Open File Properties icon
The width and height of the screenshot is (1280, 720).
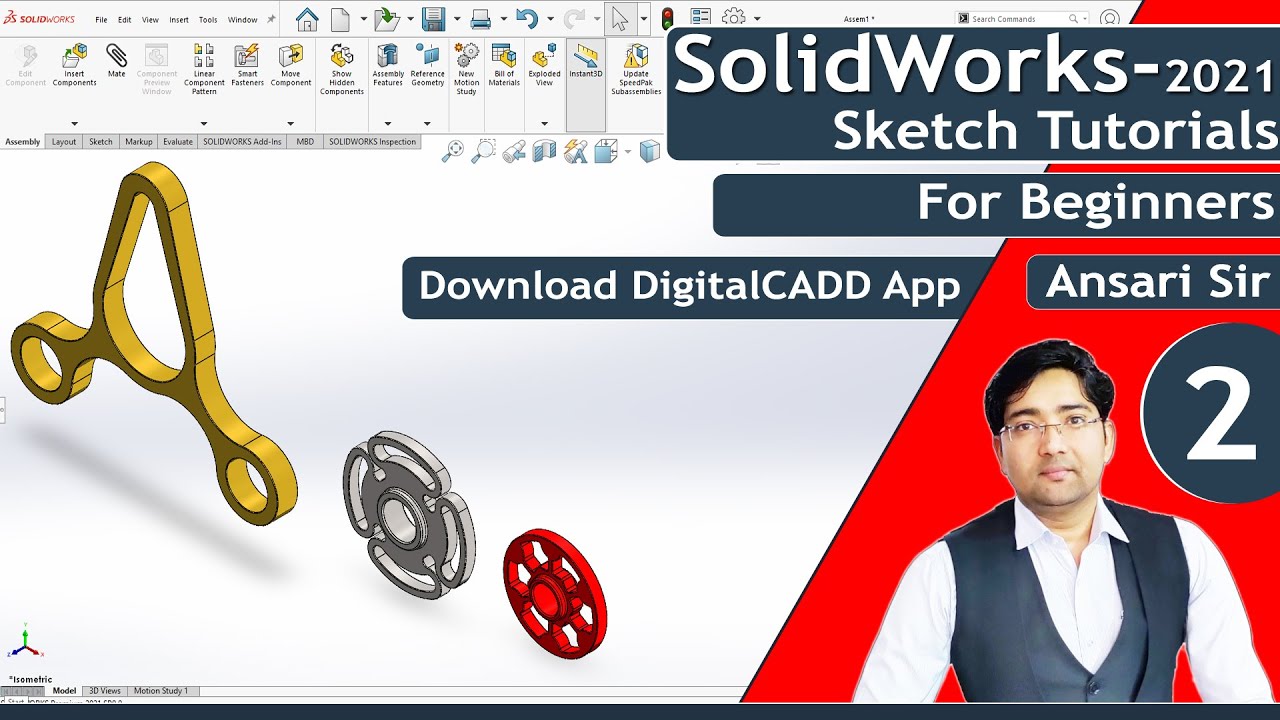700,18
